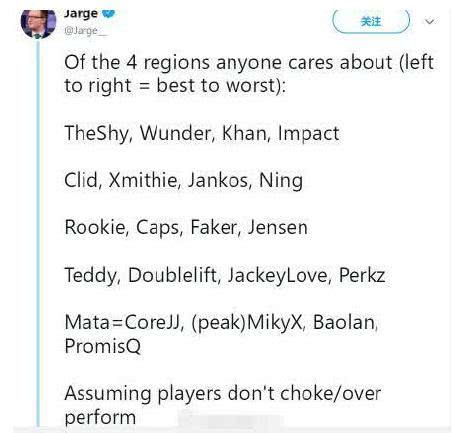Click the blue verified badge icon
This screenshot has width=454, height=433.
click(108, 14)
